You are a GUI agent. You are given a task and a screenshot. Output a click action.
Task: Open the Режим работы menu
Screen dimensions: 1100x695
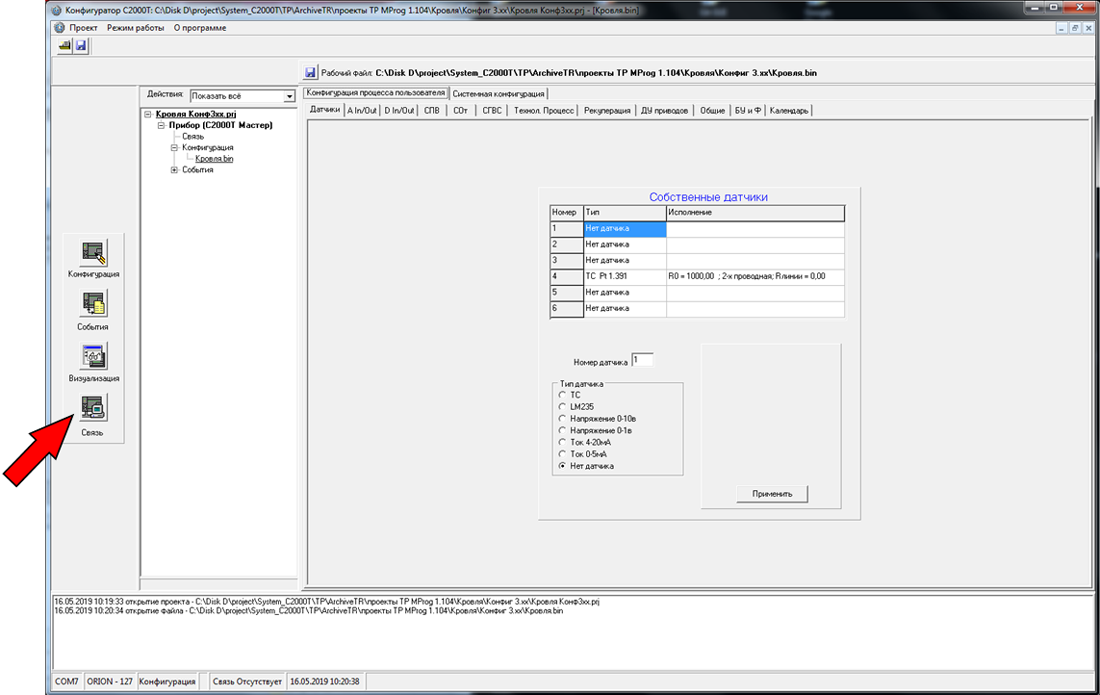[135, 28]
